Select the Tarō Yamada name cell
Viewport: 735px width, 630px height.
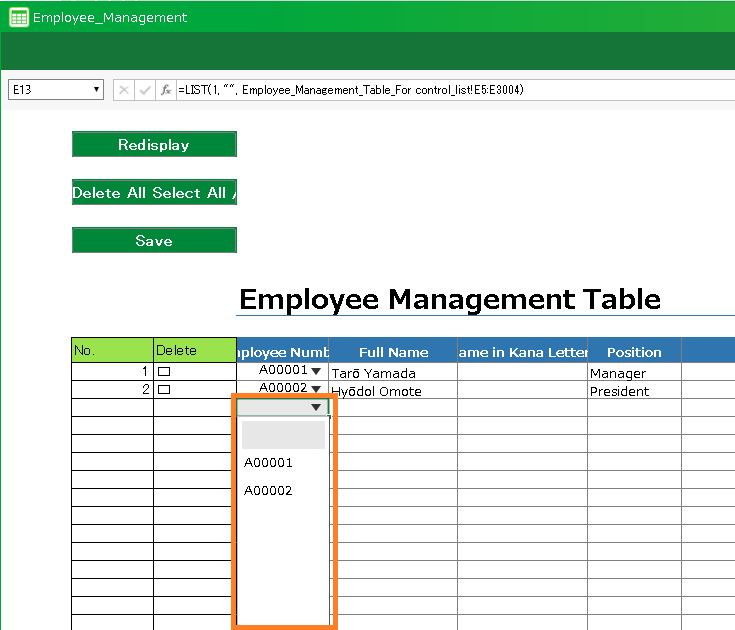392,373
